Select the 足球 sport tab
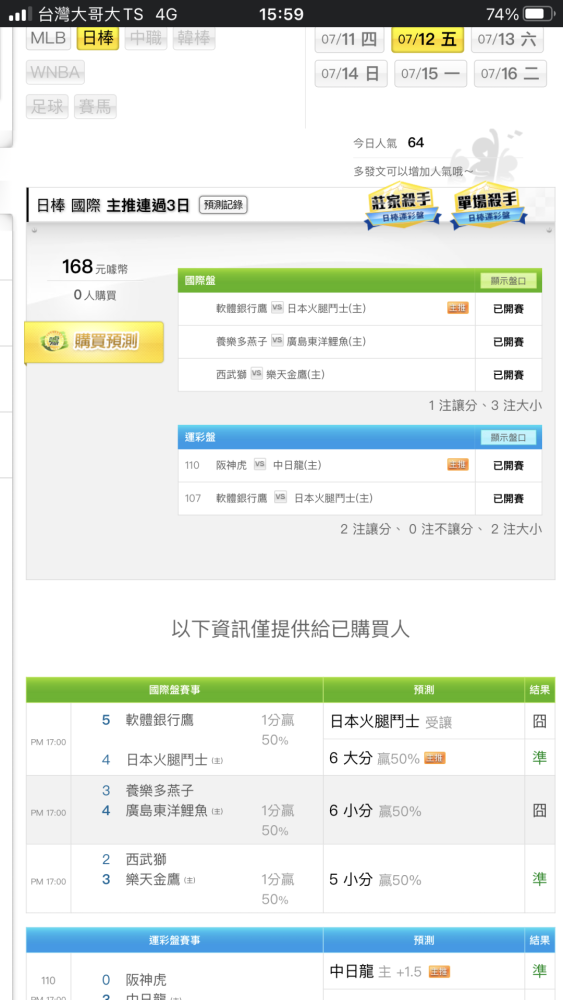The image size is (563, 1000). point(48,106)
